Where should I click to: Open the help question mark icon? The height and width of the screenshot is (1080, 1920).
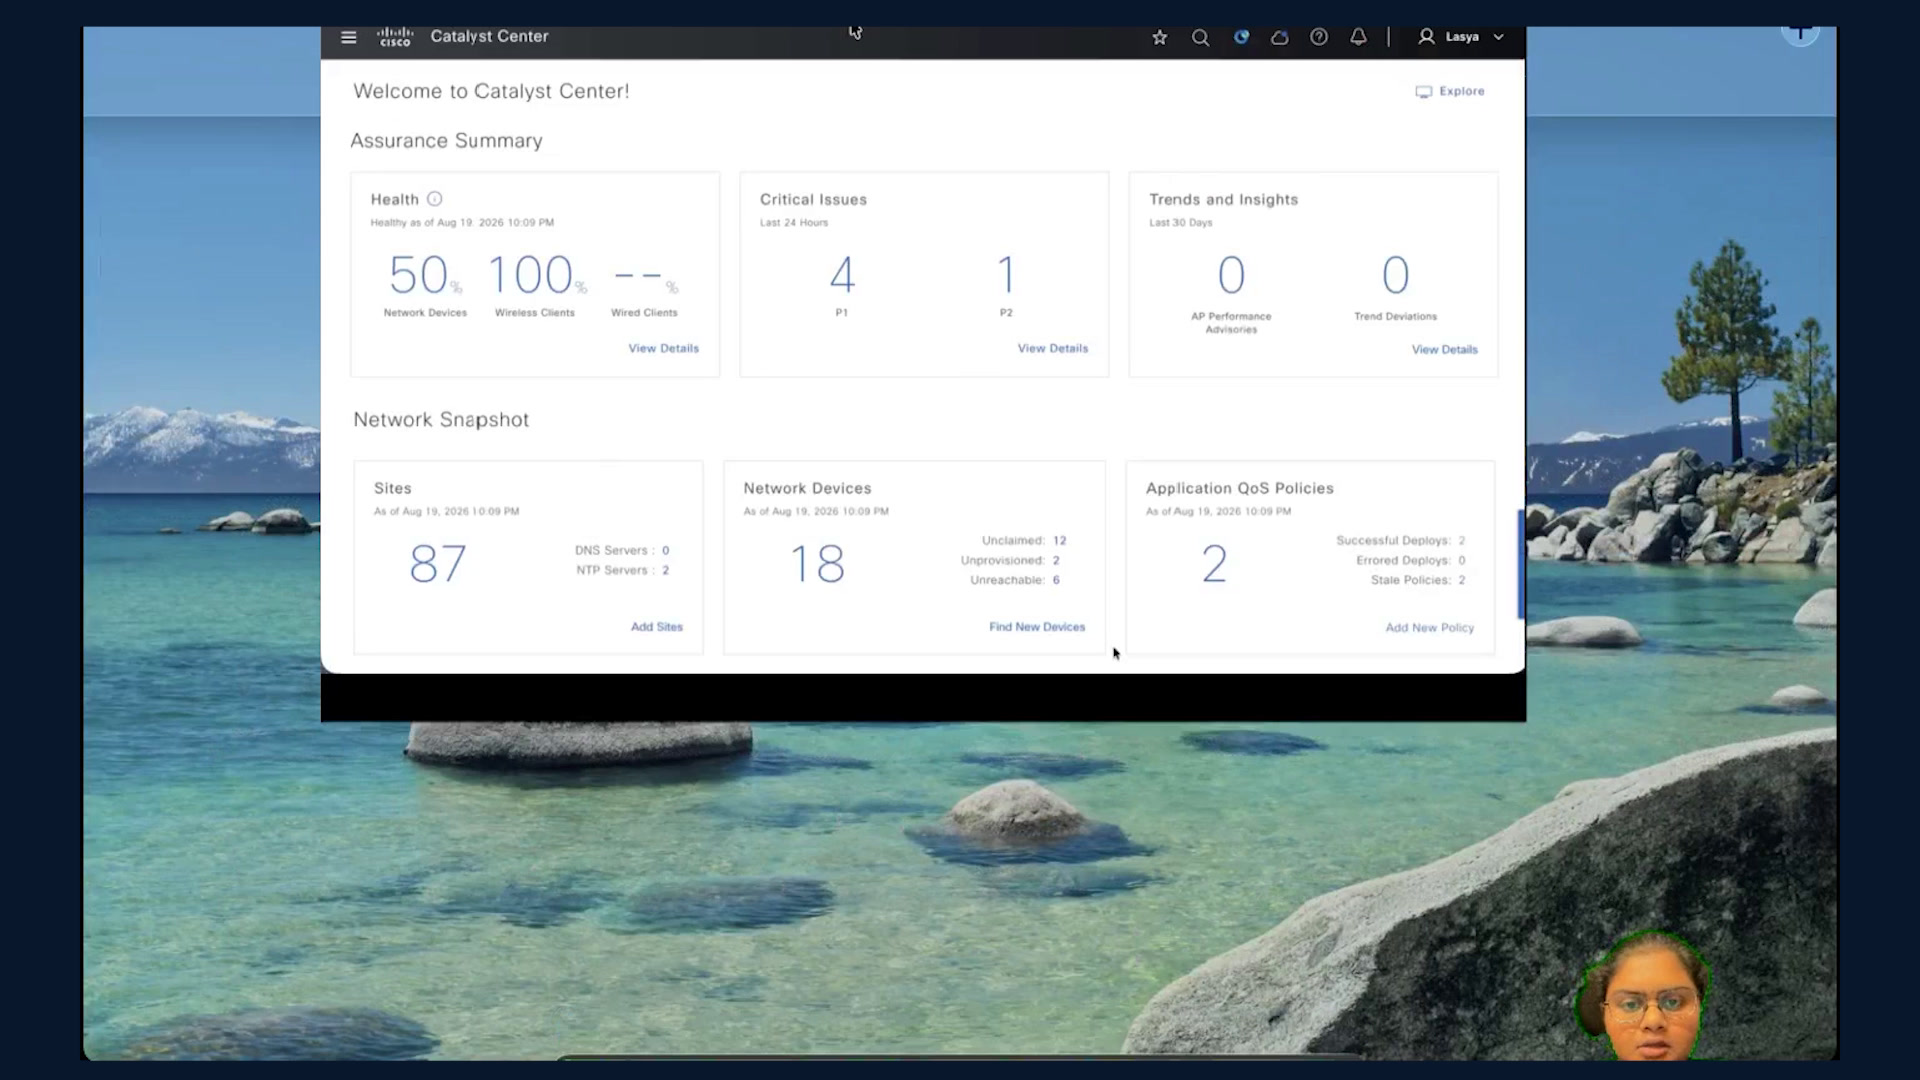pos(1319,37)
